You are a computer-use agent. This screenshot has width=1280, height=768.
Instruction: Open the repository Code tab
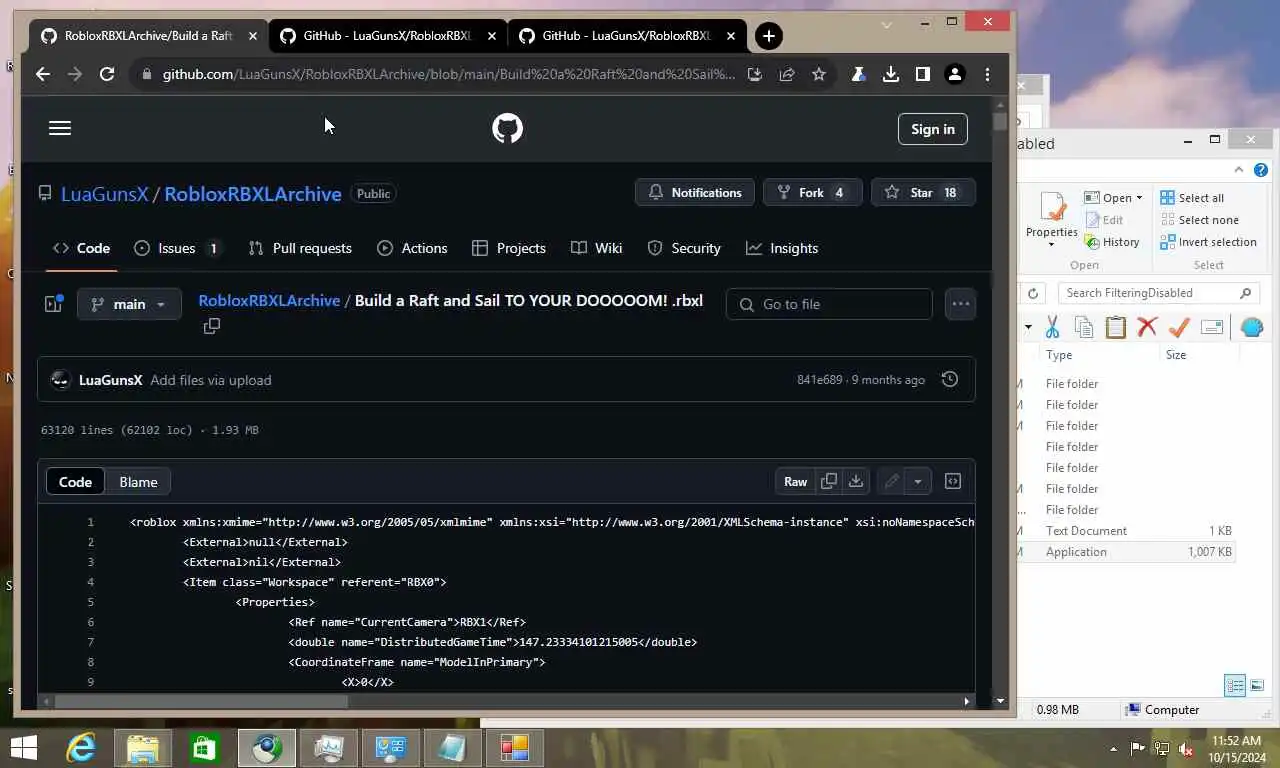(81, 248)
